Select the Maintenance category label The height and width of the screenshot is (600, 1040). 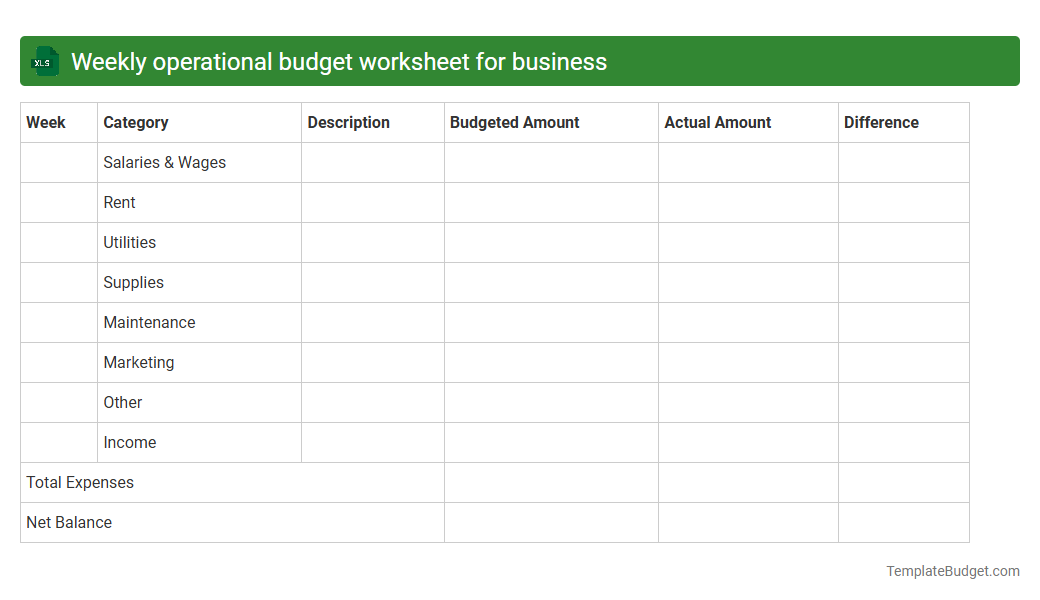(149, 322)
